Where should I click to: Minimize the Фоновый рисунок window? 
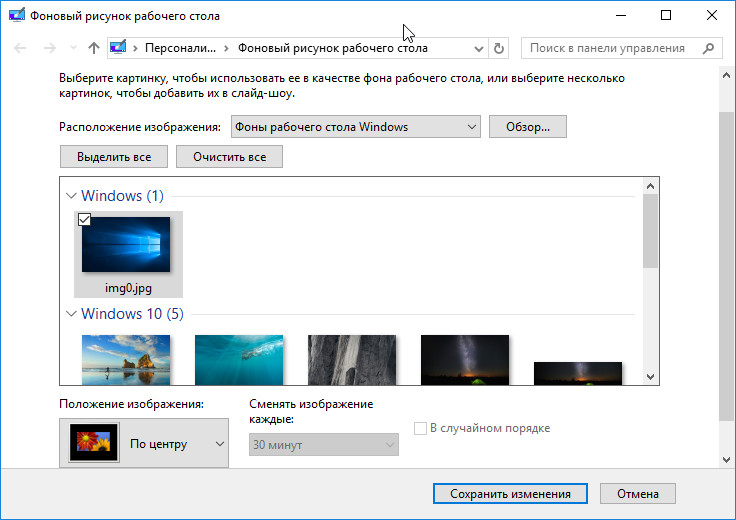[x=621, y=15]
